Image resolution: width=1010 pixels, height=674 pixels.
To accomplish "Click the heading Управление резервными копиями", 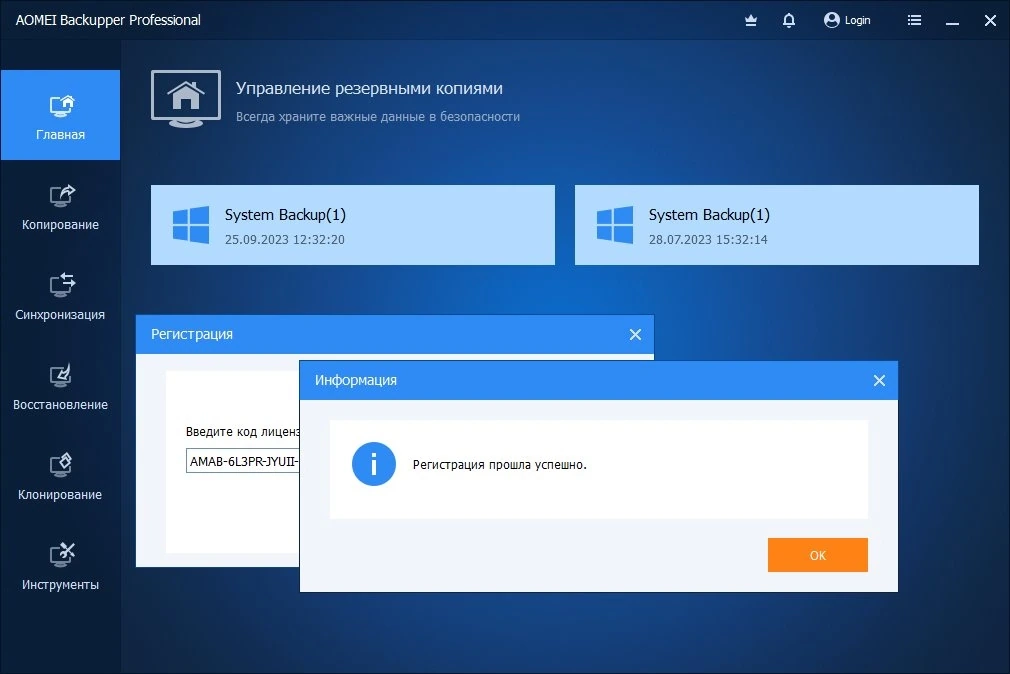I will [x=369, y=88].
